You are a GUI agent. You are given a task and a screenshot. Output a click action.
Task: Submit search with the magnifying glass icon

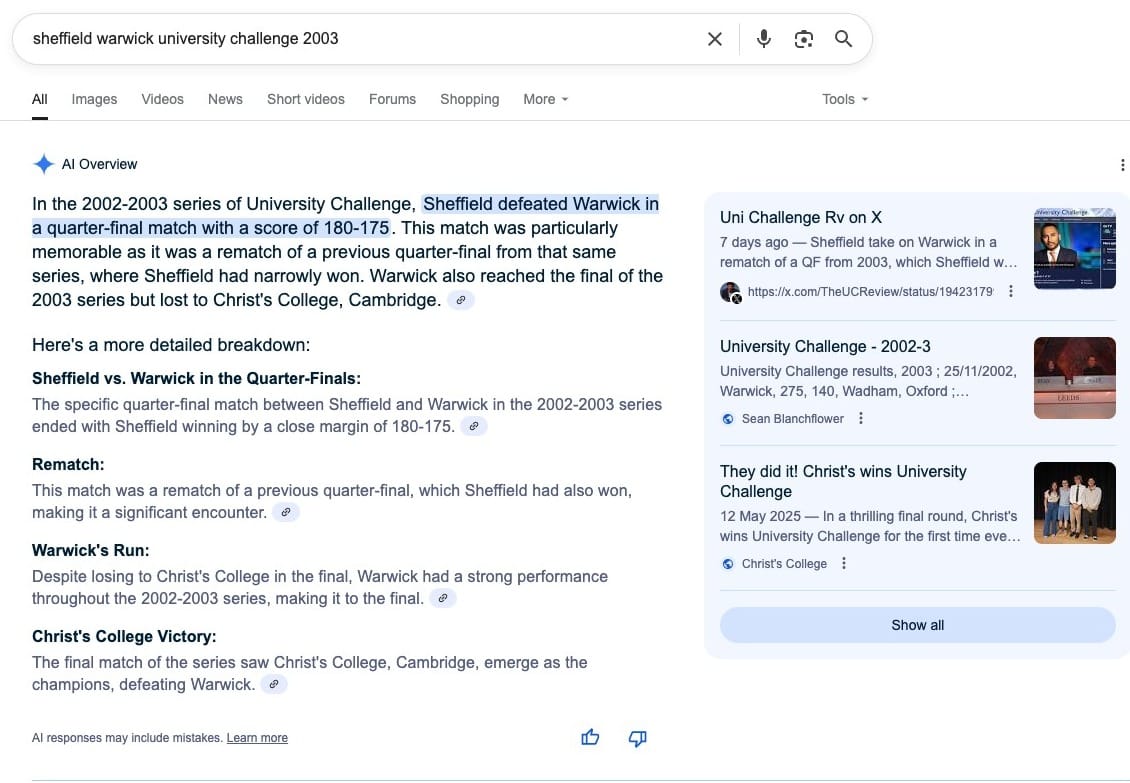(843, 39)
